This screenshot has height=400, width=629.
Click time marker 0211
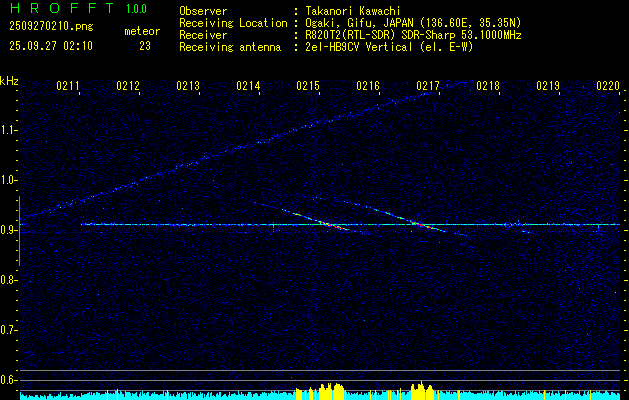click(67, 85)
